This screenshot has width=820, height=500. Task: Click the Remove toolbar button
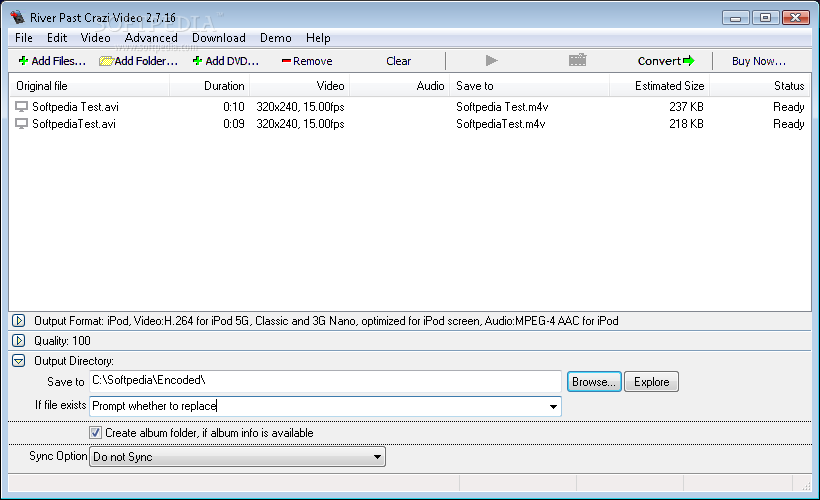307,61
